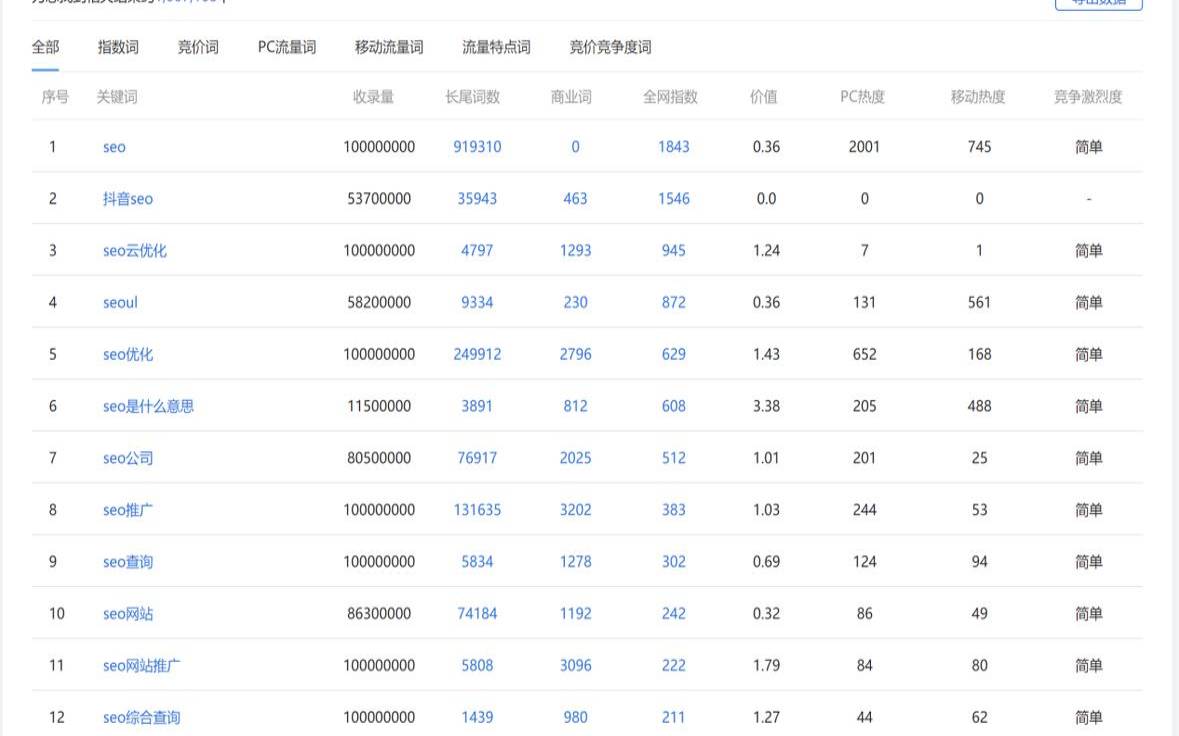Click long-tail count 76917
The width and height of the screenshot is (1179, 736).
click(x=477, y=459)
